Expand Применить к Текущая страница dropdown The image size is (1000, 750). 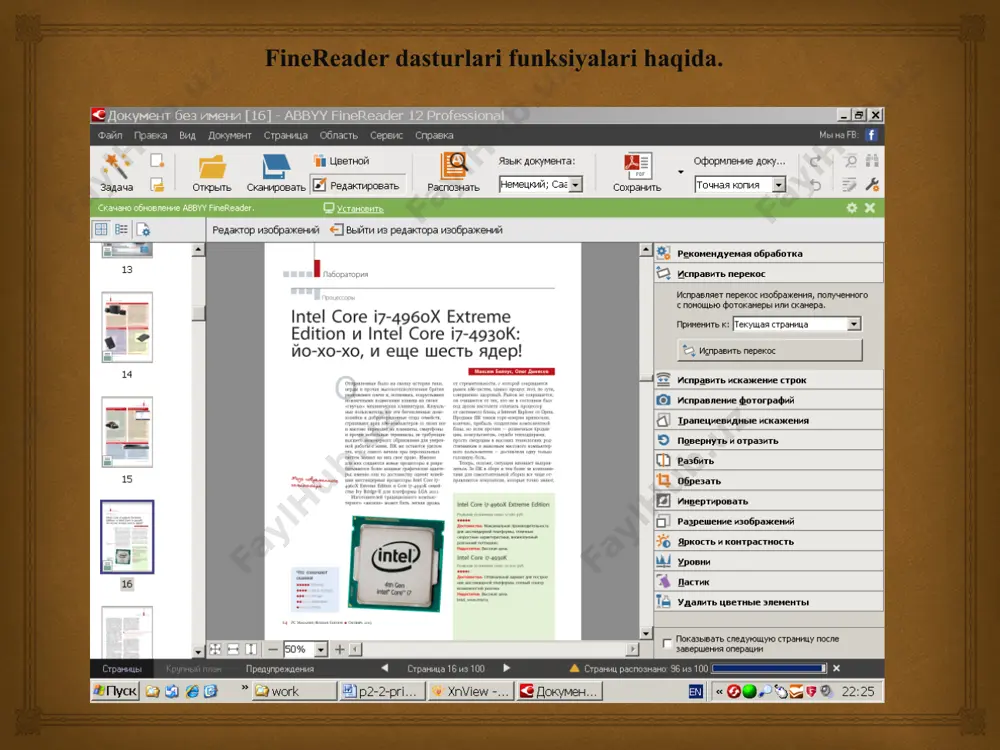click(x=854, y=324)
